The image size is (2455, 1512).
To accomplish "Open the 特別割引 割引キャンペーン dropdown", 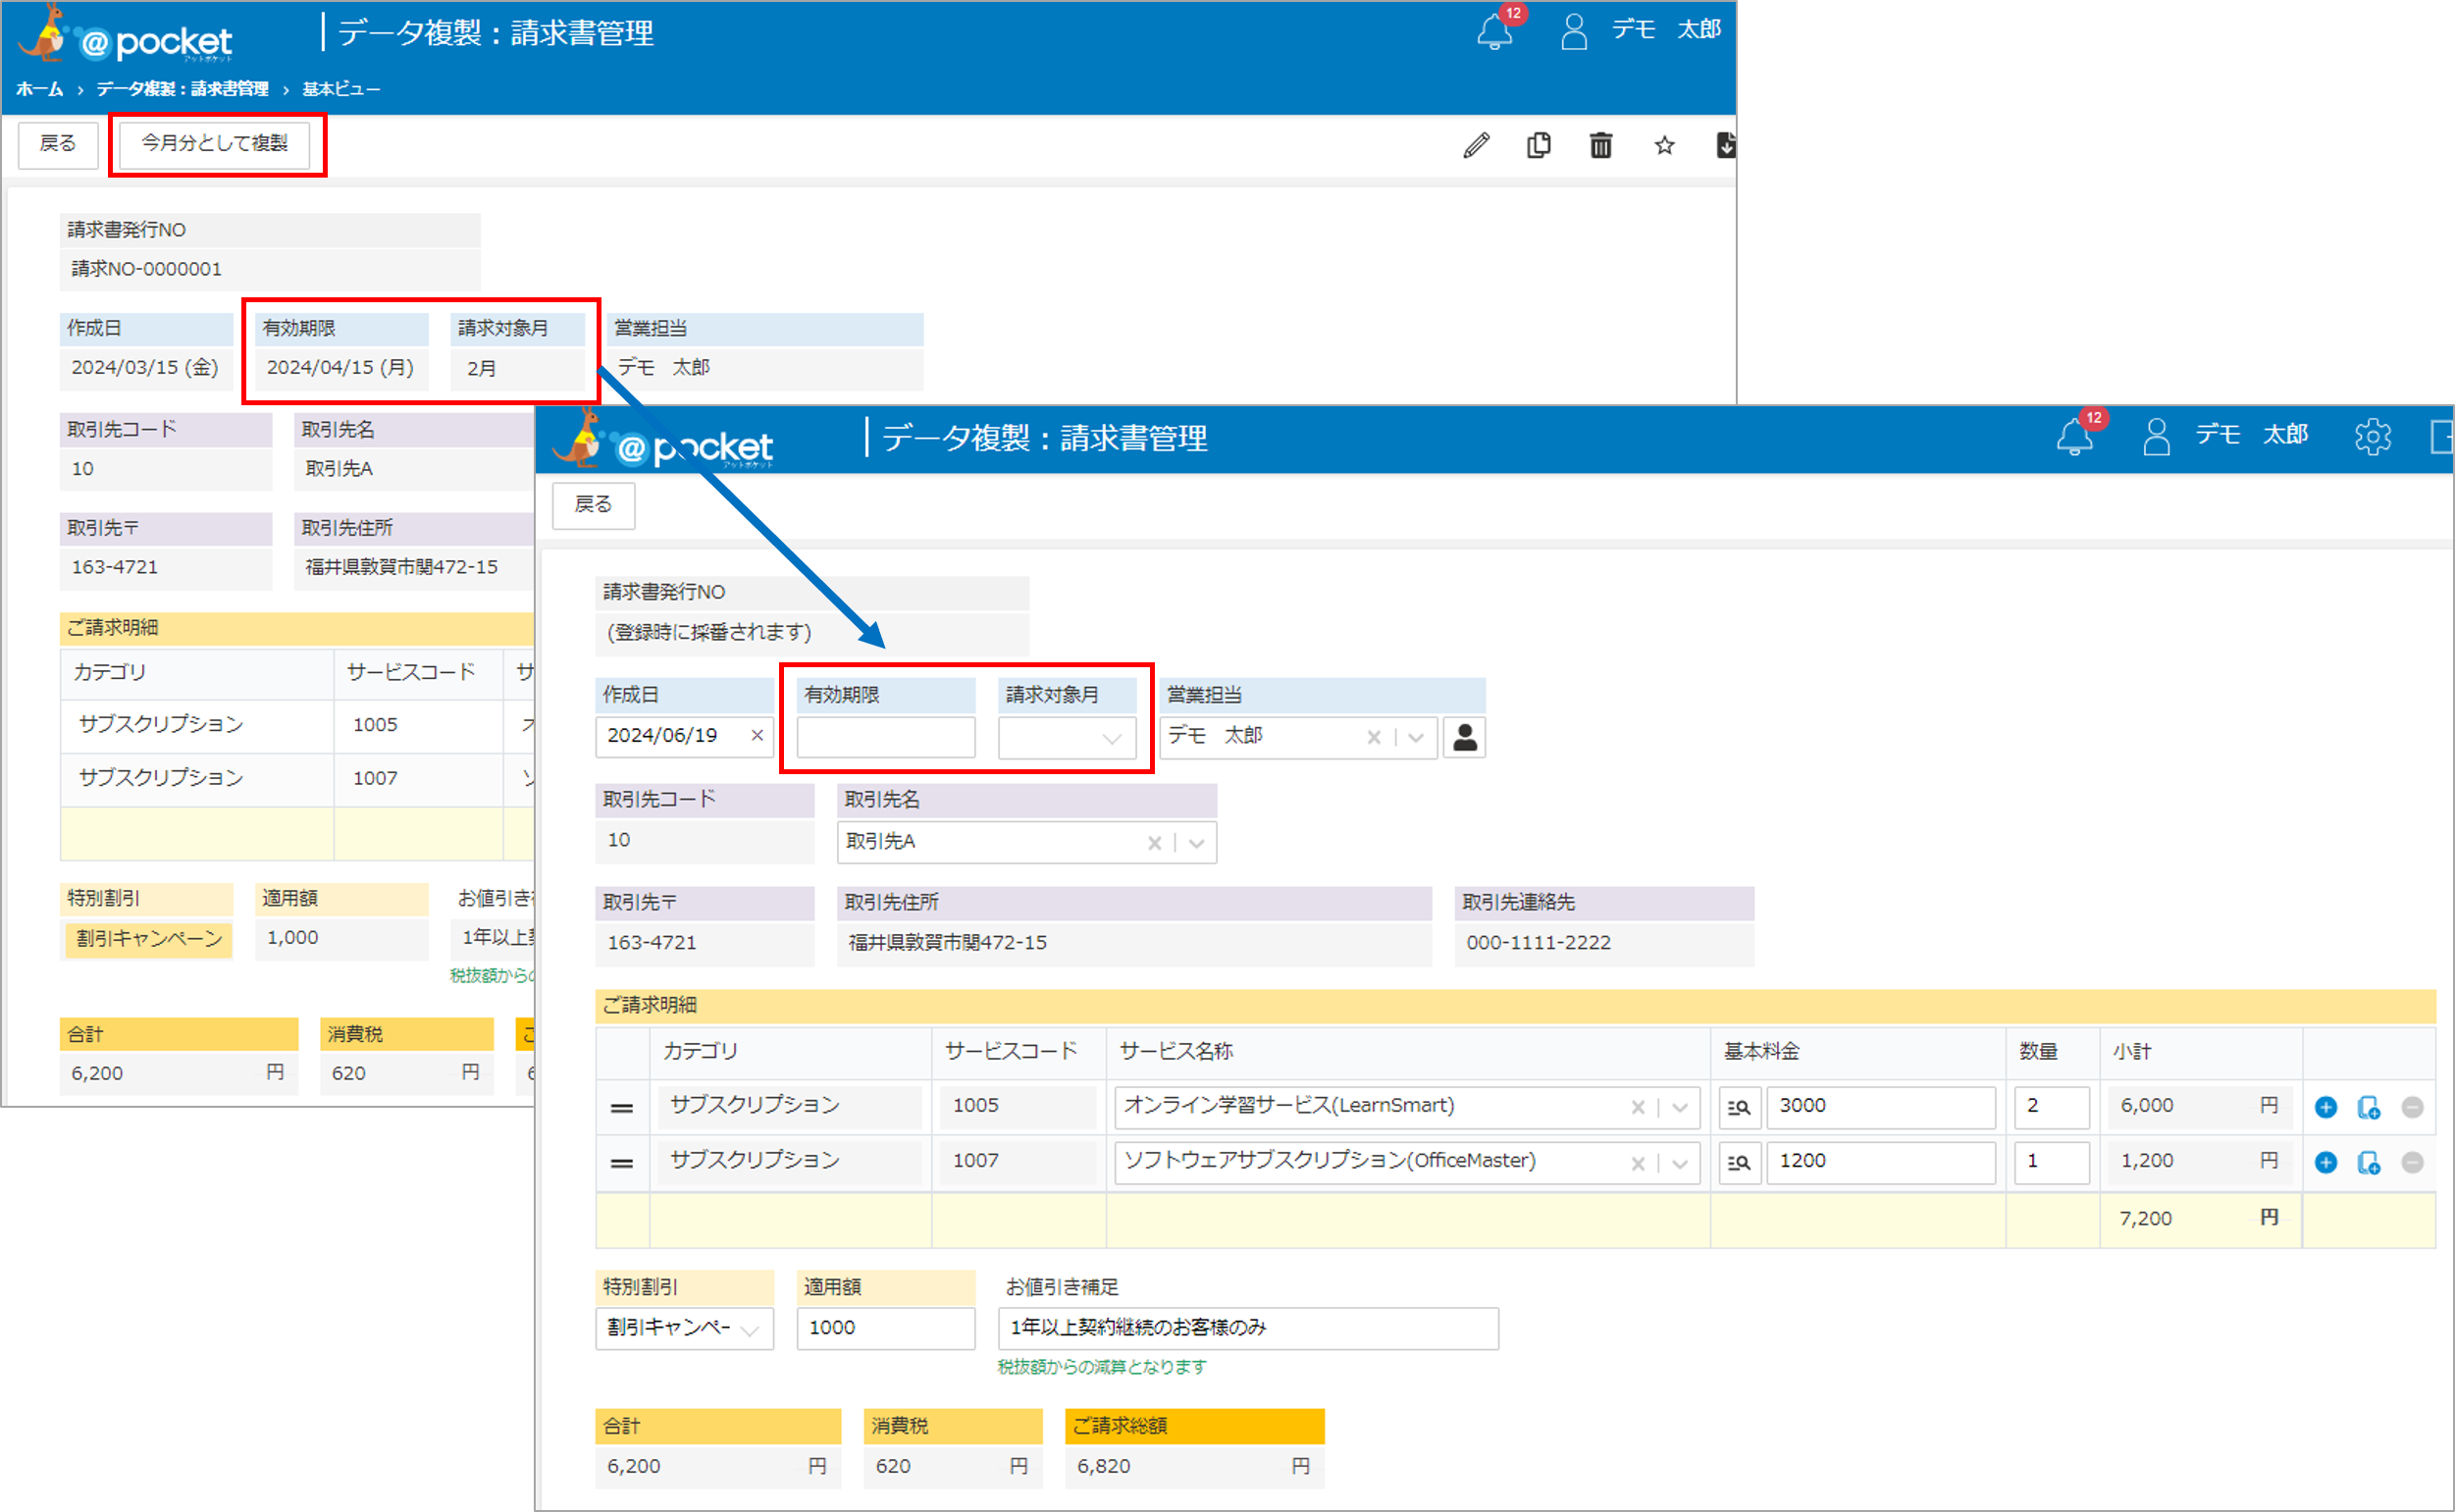I will point(685,1328).
